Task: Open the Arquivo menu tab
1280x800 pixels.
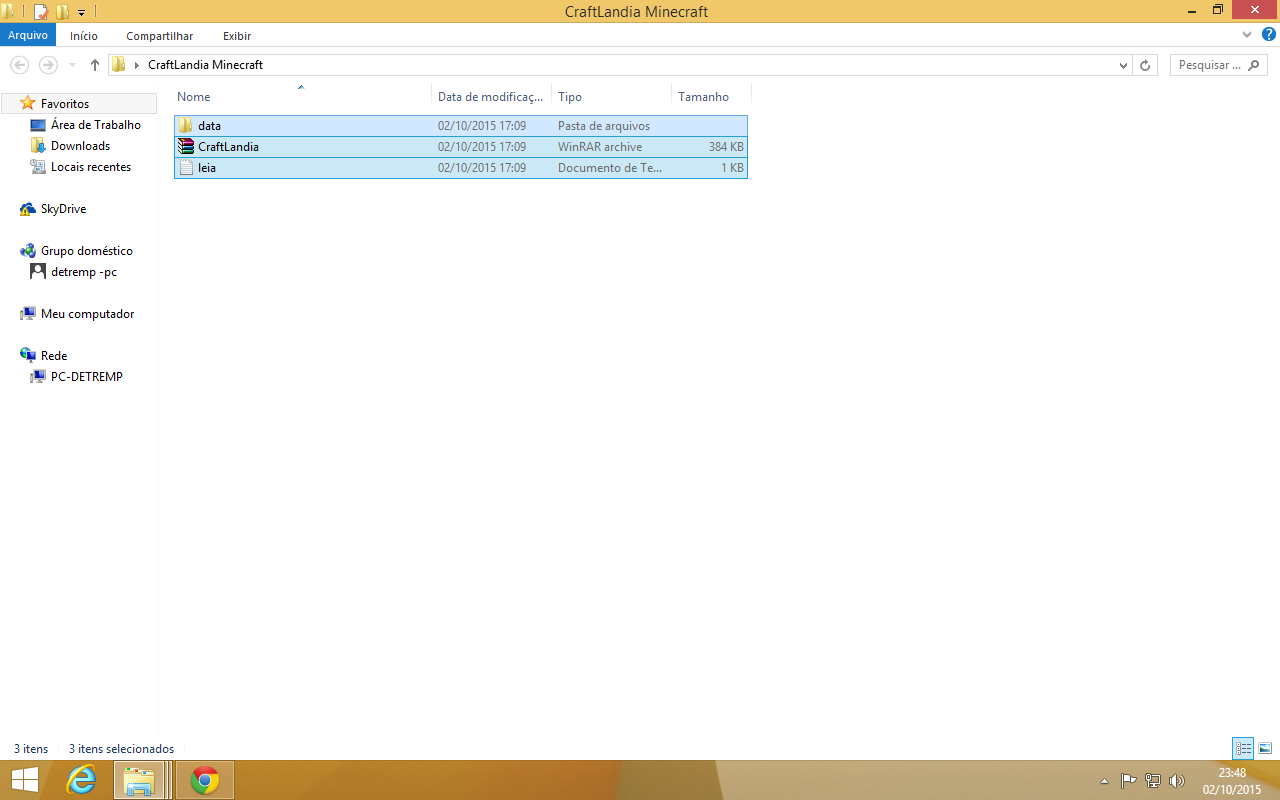Action: [x=28, y=35]
